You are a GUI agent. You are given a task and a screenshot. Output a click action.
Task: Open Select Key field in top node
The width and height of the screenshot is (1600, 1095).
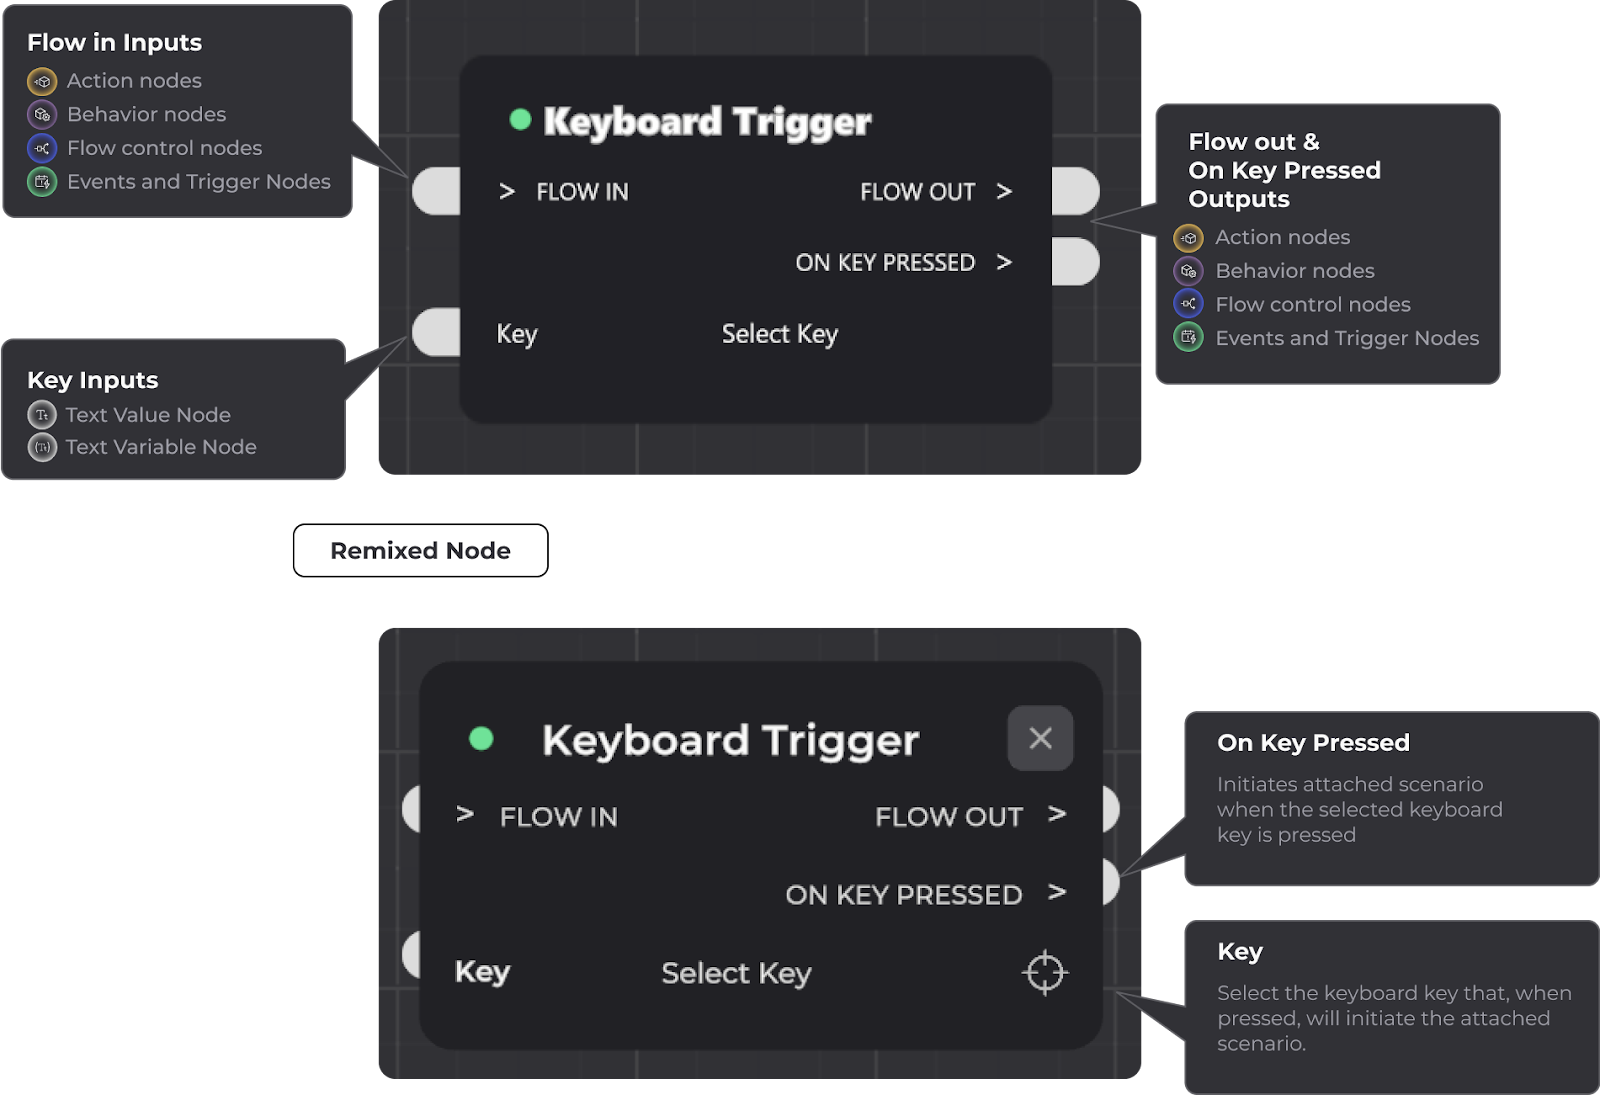point(780,334)
